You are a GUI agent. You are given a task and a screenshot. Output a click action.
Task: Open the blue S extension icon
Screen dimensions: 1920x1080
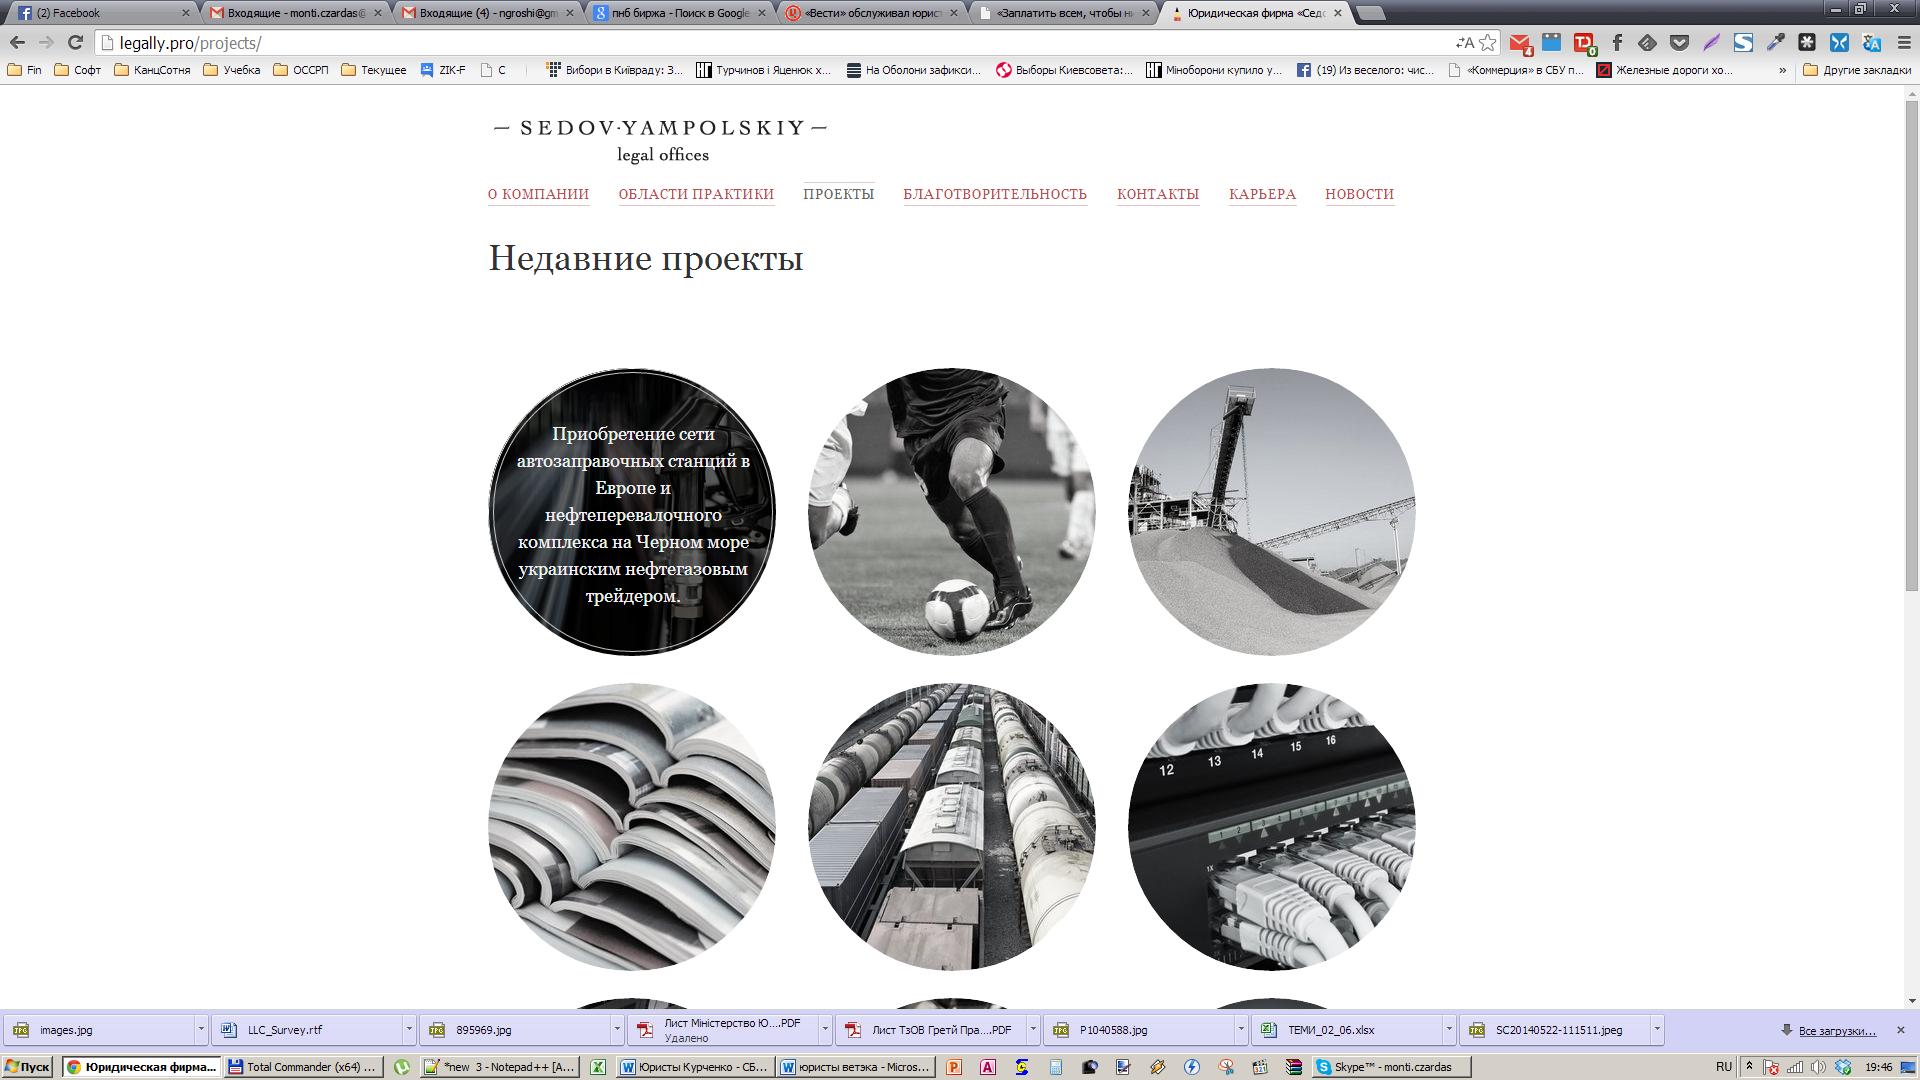point(1744,42)
